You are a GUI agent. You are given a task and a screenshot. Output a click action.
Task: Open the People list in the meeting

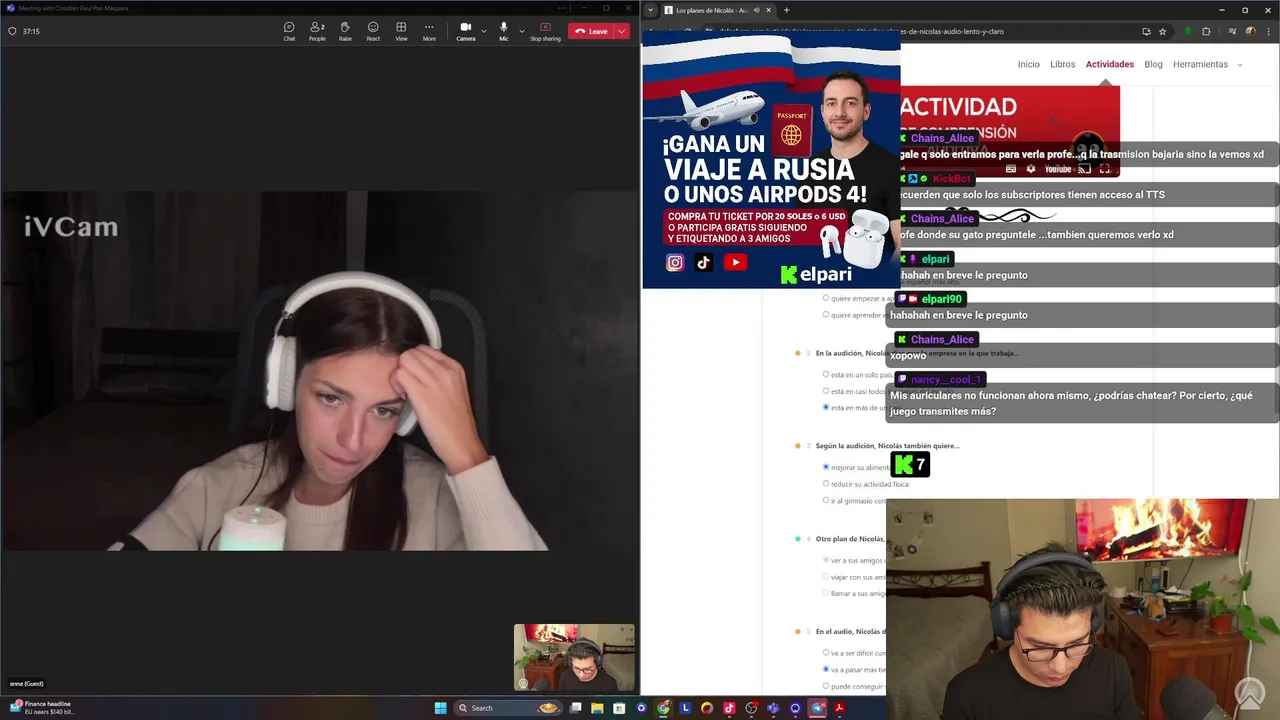pos(317,31)
